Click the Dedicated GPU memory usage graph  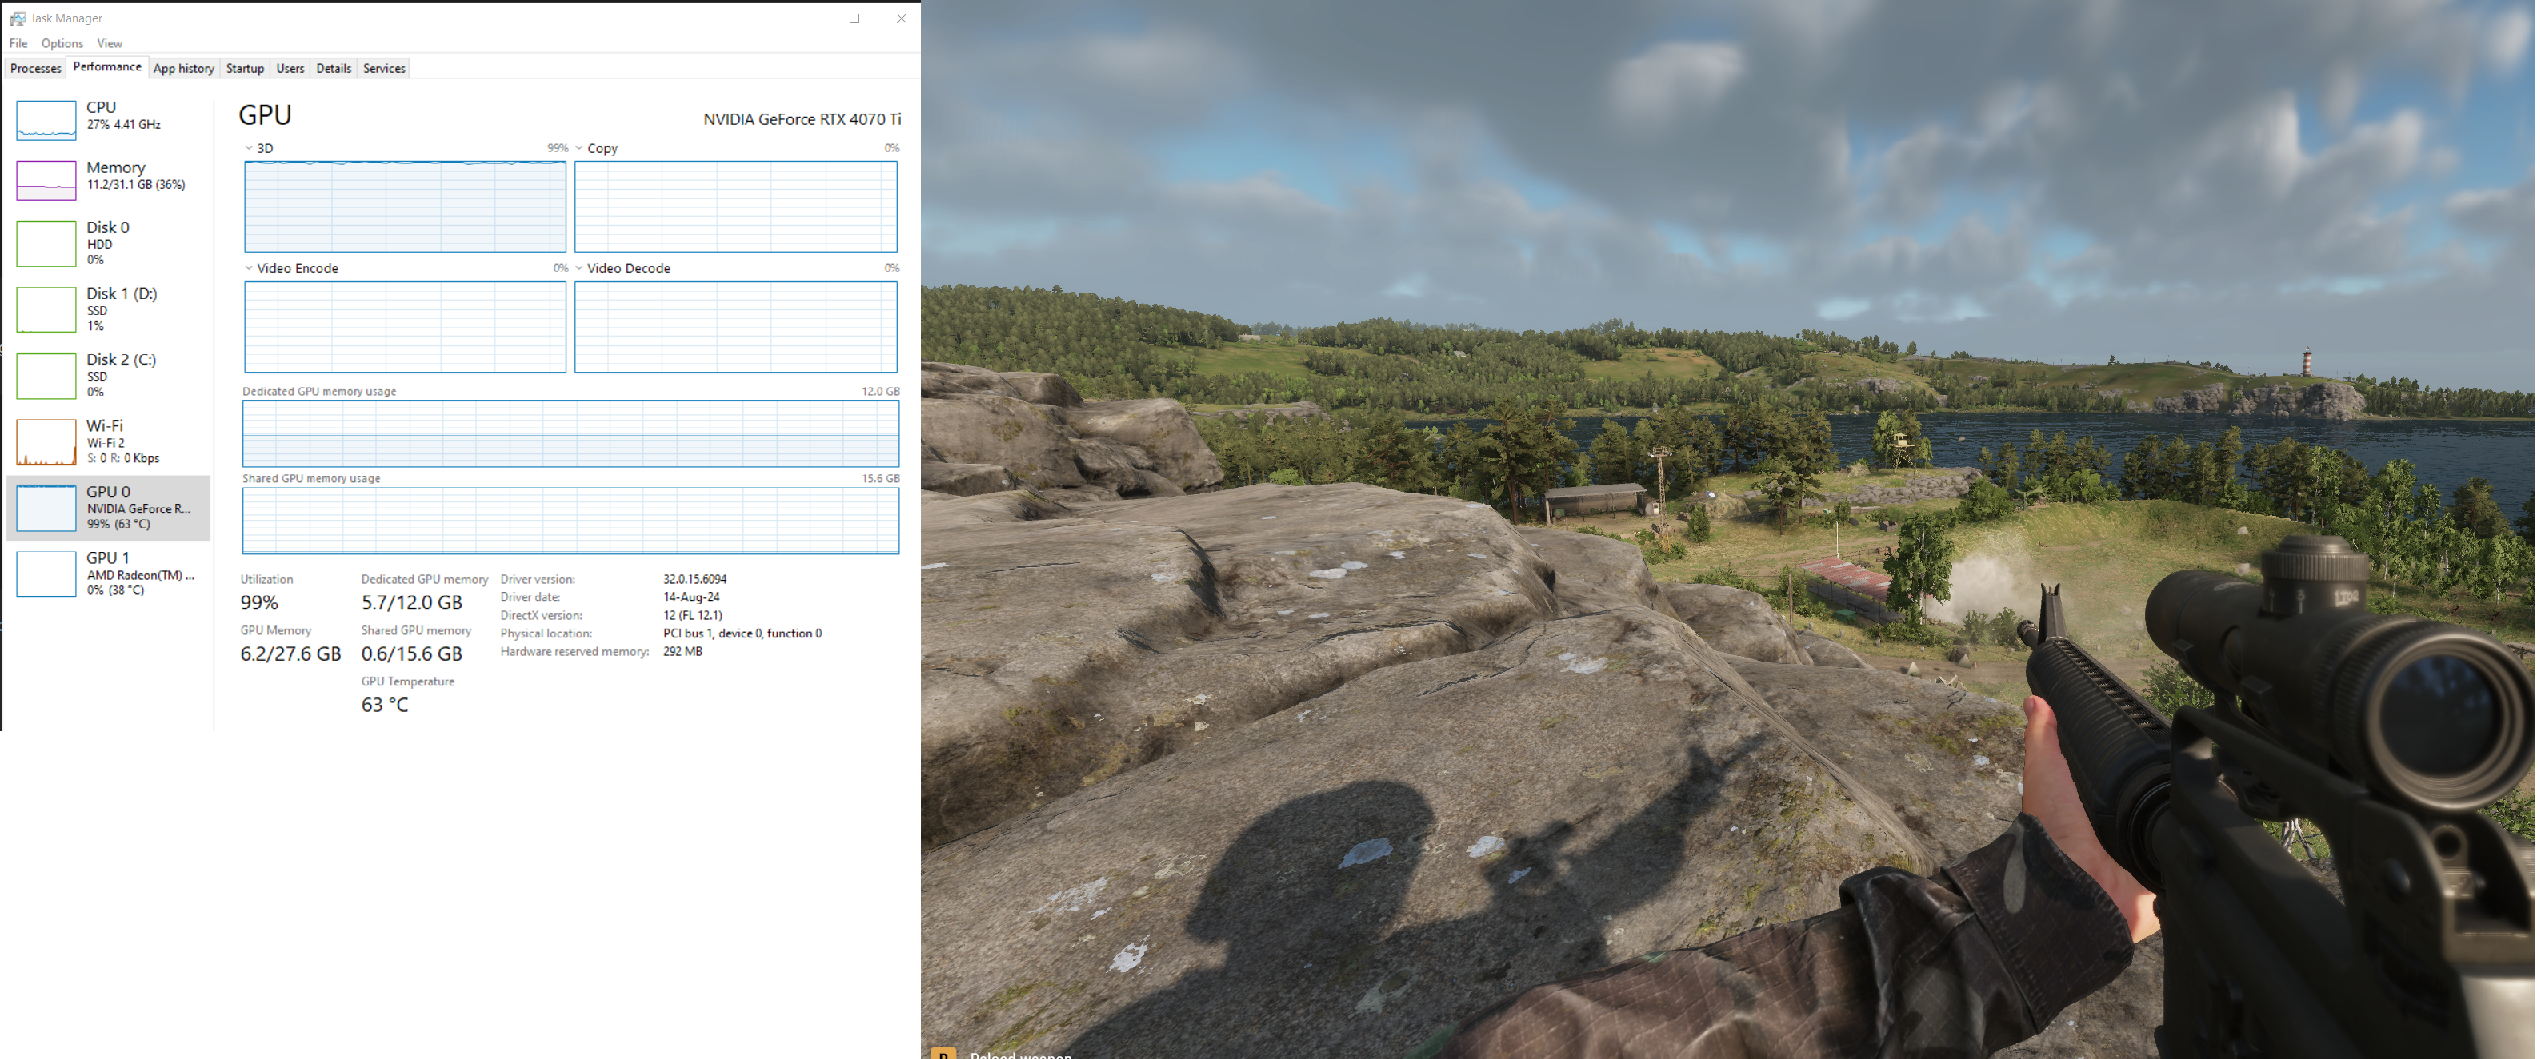570,433
